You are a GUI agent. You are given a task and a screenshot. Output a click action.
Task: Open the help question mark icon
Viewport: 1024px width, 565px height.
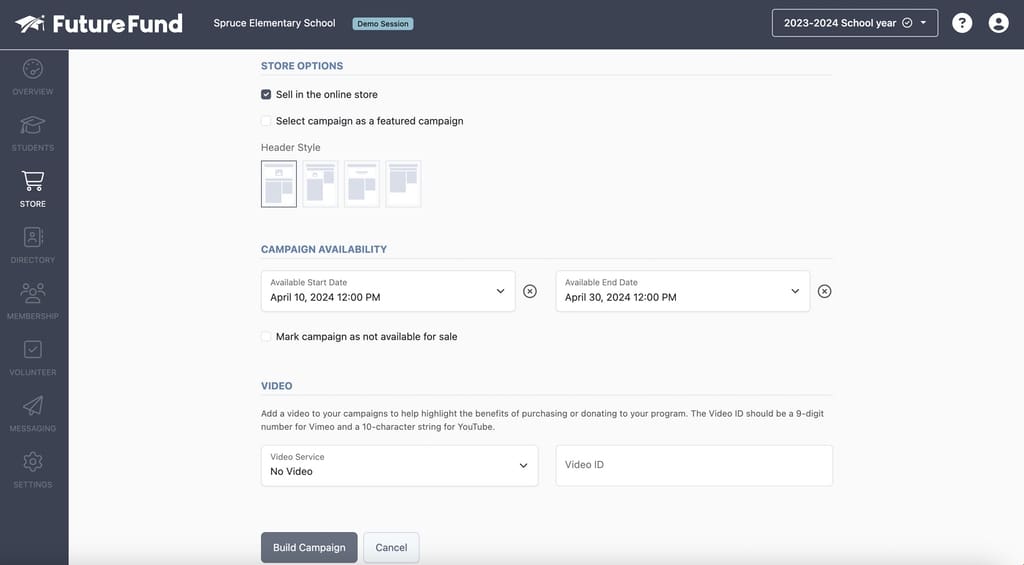point(962,24)
